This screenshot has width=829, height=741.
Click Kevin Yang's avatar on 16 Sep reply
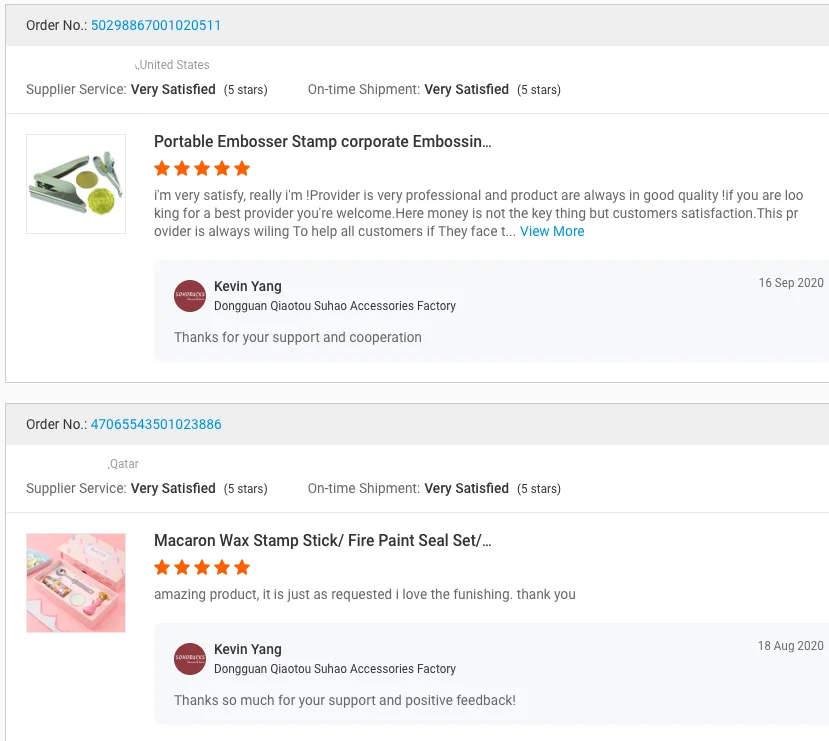[x=190, y=296]
